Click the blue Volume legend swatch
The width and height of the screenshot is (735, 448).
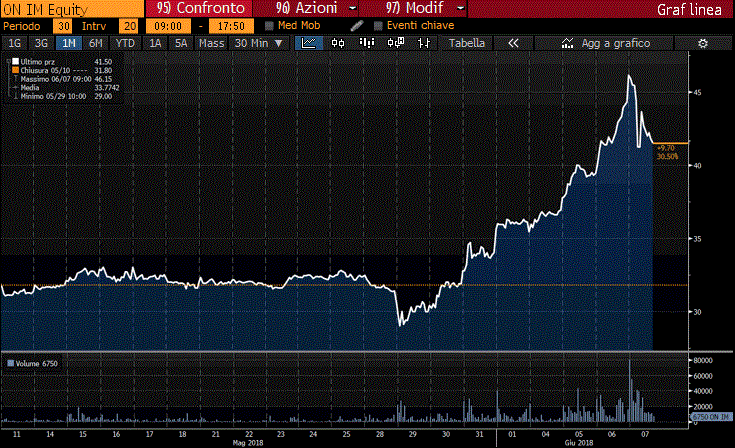tap(10, 364)
